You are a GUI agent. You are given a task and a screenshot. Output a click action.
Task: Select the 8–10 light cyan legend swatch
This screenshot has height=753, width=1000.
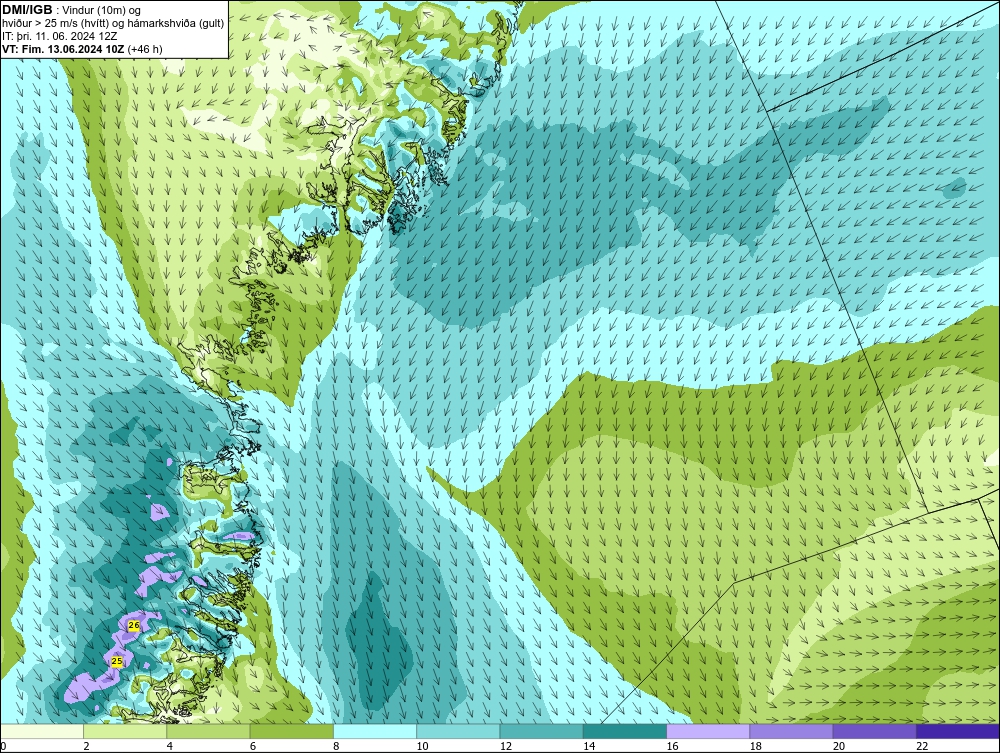click(x=375, y=731)
